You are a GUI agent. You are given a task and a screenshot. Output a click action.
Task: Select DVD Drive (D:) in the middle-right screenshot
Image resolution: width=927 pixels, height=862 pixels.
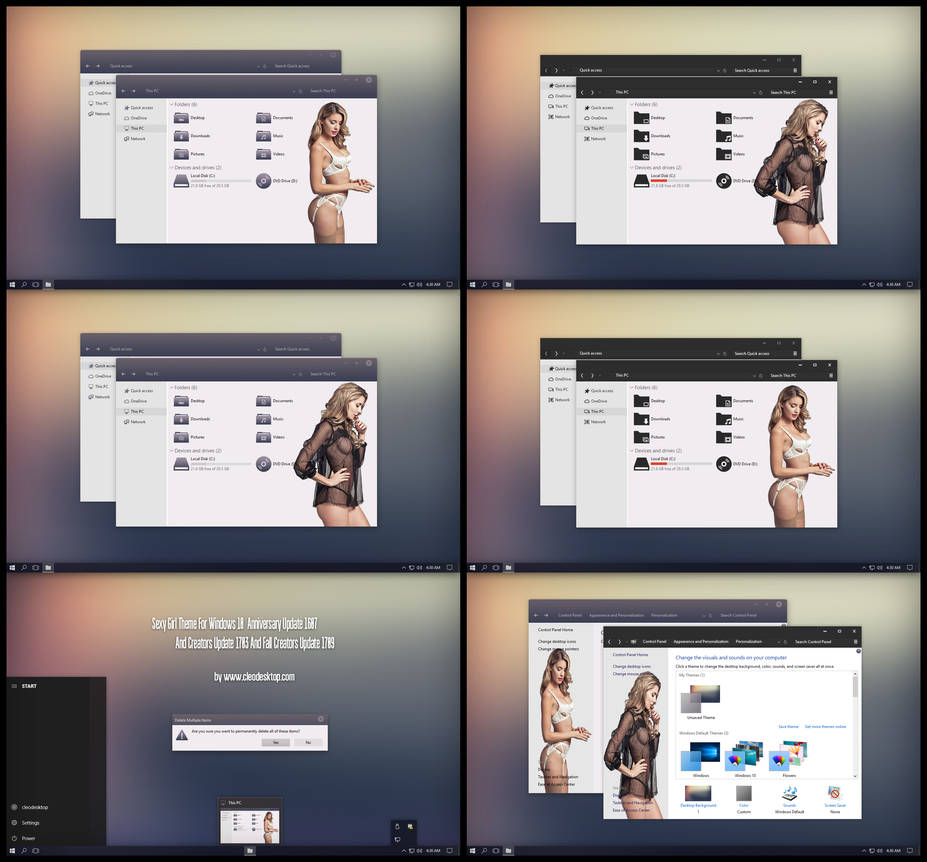pos(737,464)
